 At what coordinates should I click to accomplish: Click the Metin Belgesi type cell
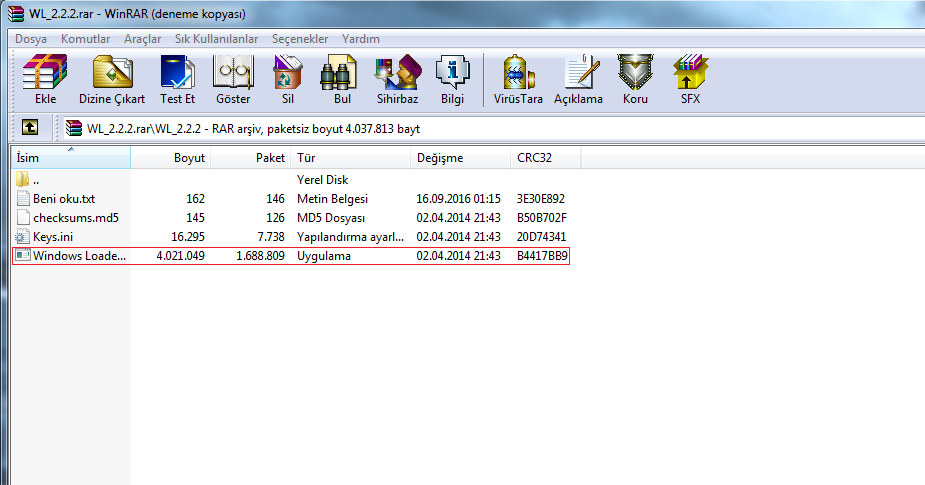click(x=332, y=199)
